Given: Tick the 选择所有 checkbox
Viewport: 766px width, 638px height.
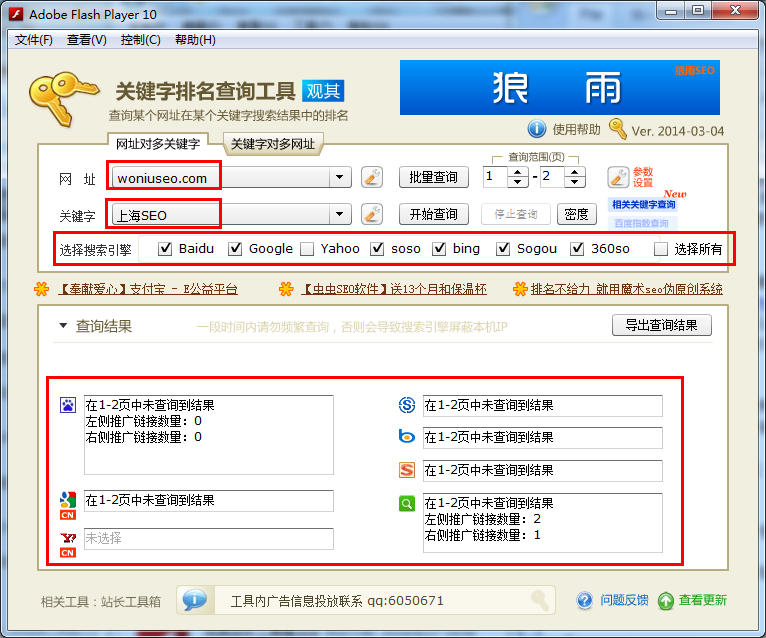Looking at the screenshot, I should click(660, 249).
